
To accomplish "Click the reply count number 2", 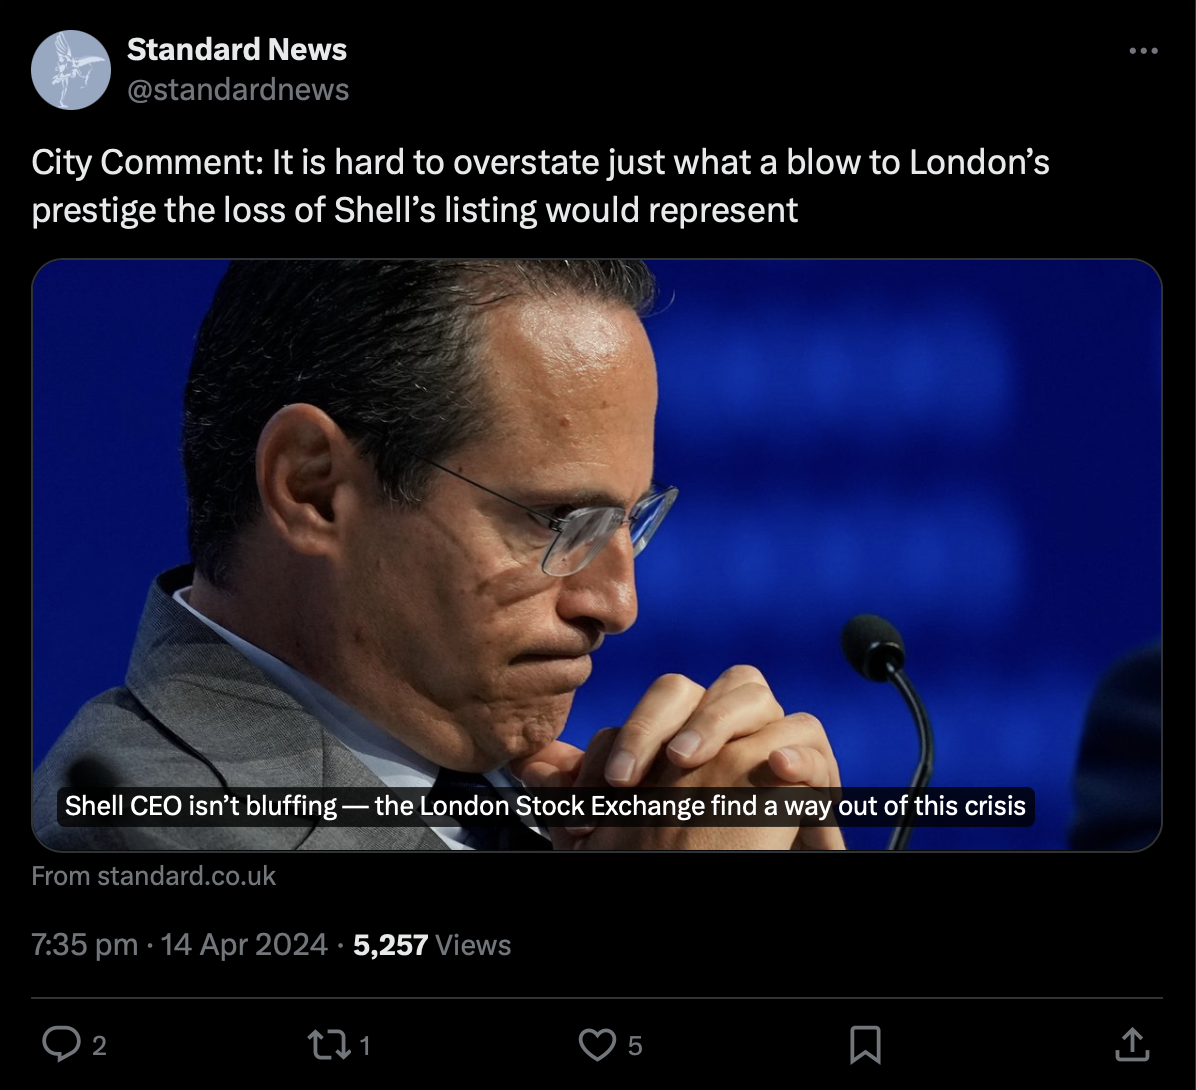I will pyautogui.click(x=99, y=1046).
